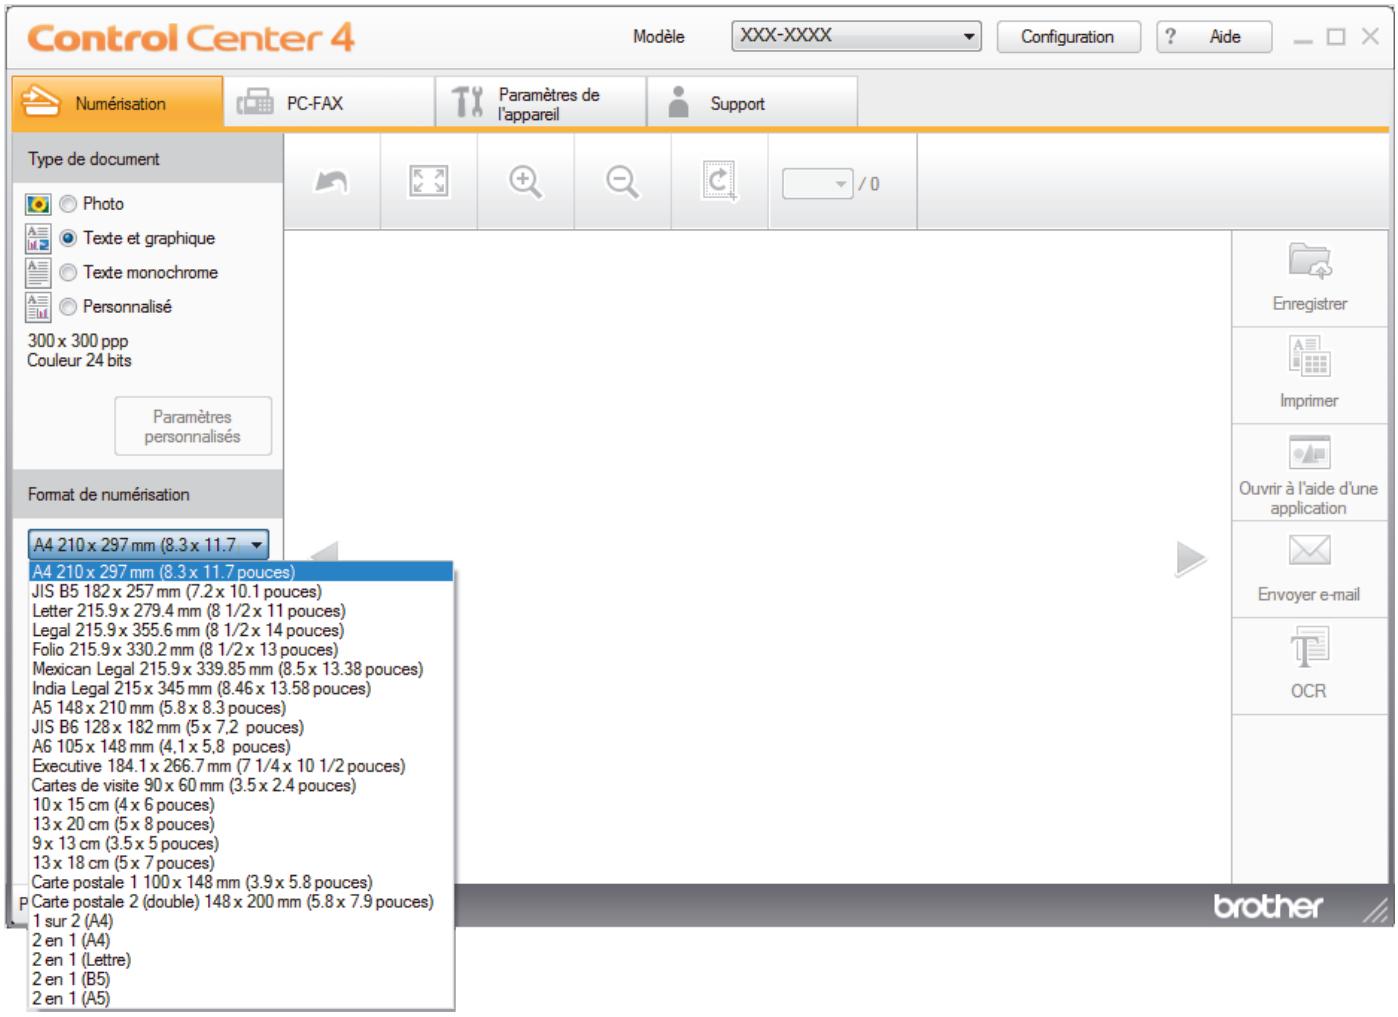
Task: Click the Aide button
Action: [x=1214, y=37]
